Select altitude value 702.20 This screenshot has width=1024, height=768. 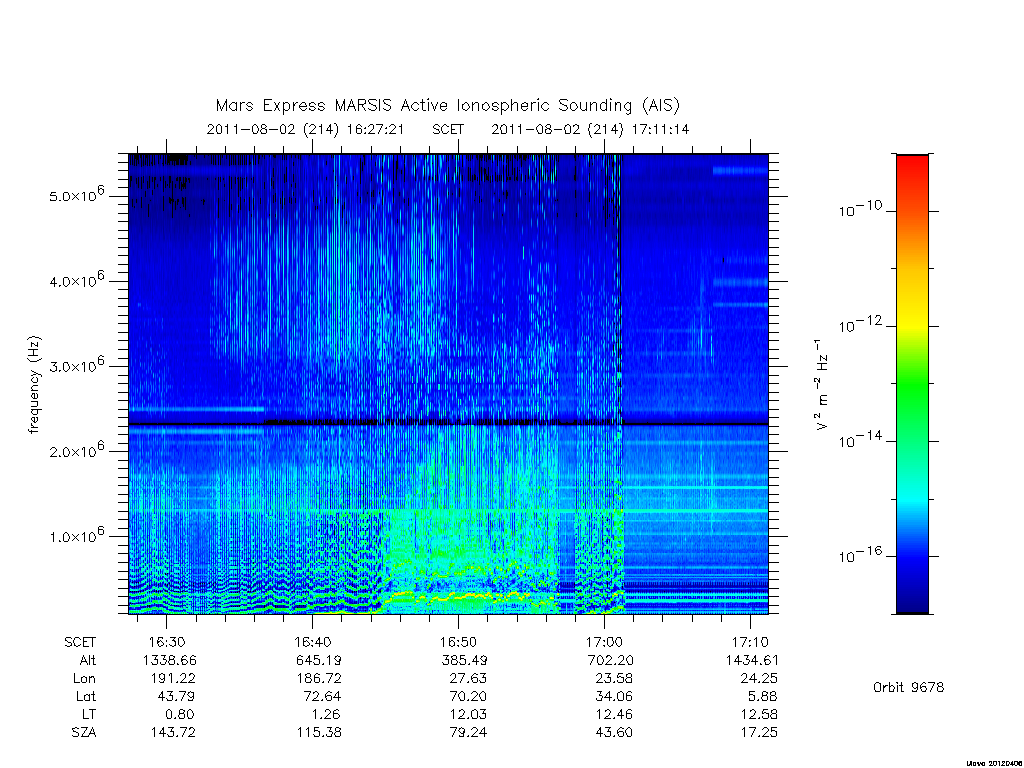[611, 660]
